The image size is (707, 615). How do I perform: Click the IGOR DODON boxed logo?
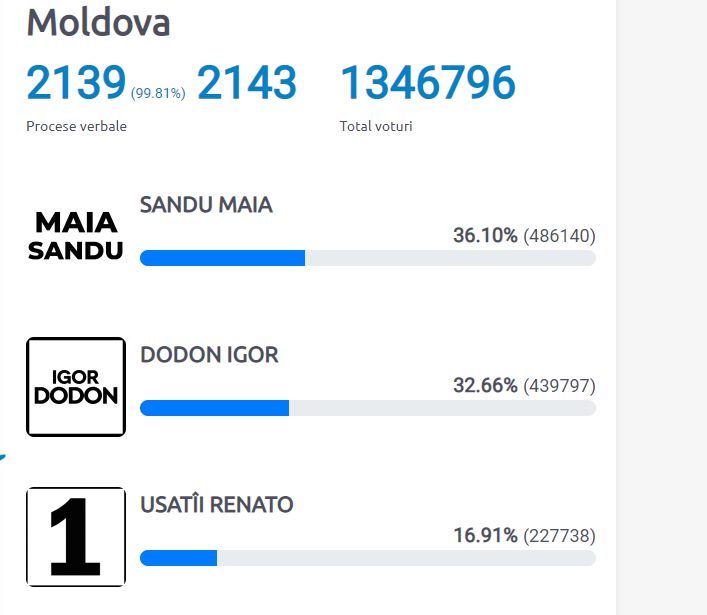[x=76, y=387]
